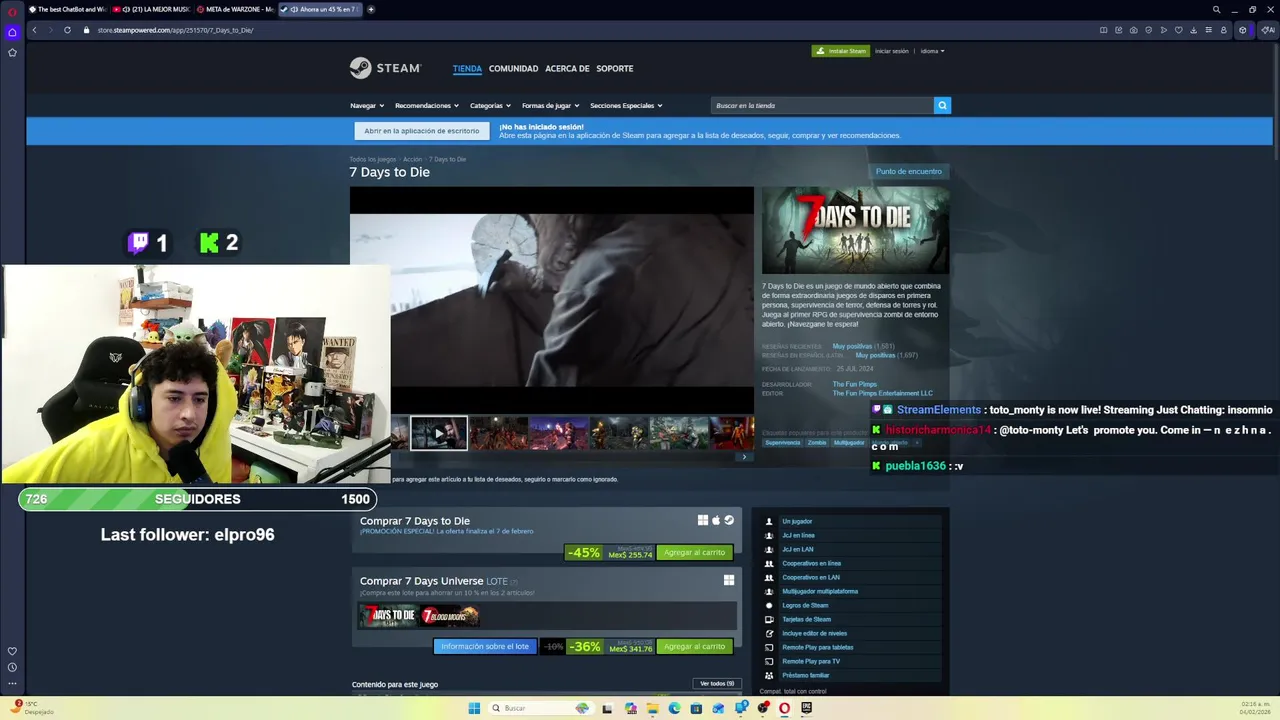Click the browser reload button
Screen dimensions: 1280x720
point(67,30)
